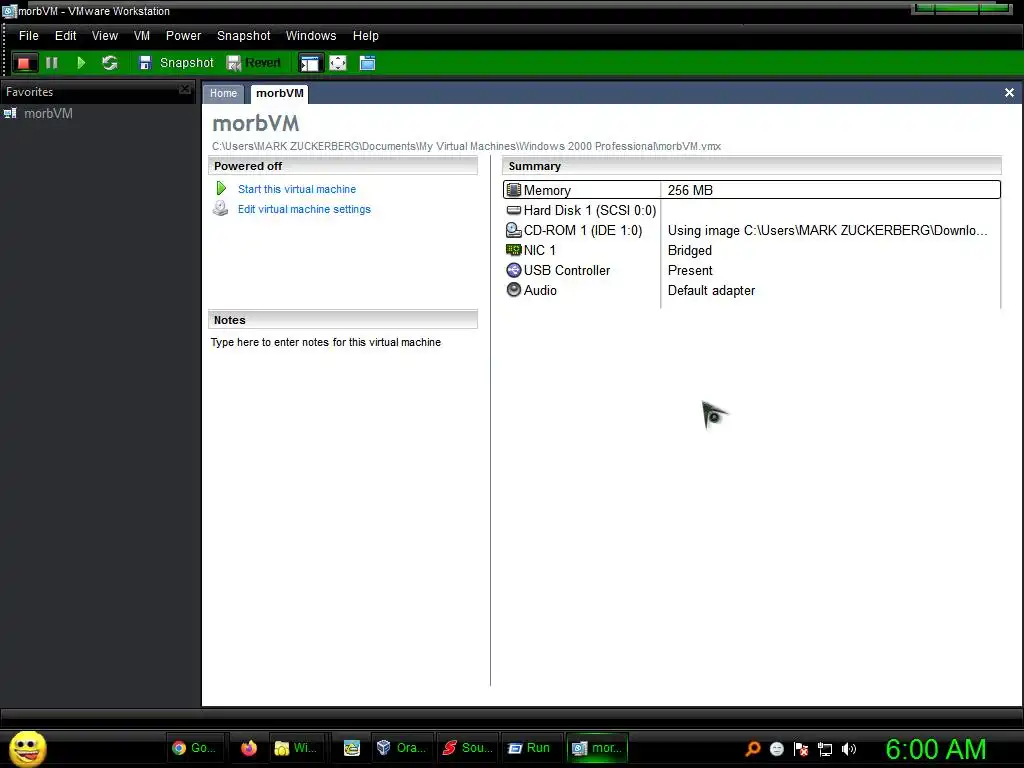
Task: Select the Memory row in Summary
Action: coord(752,190)
